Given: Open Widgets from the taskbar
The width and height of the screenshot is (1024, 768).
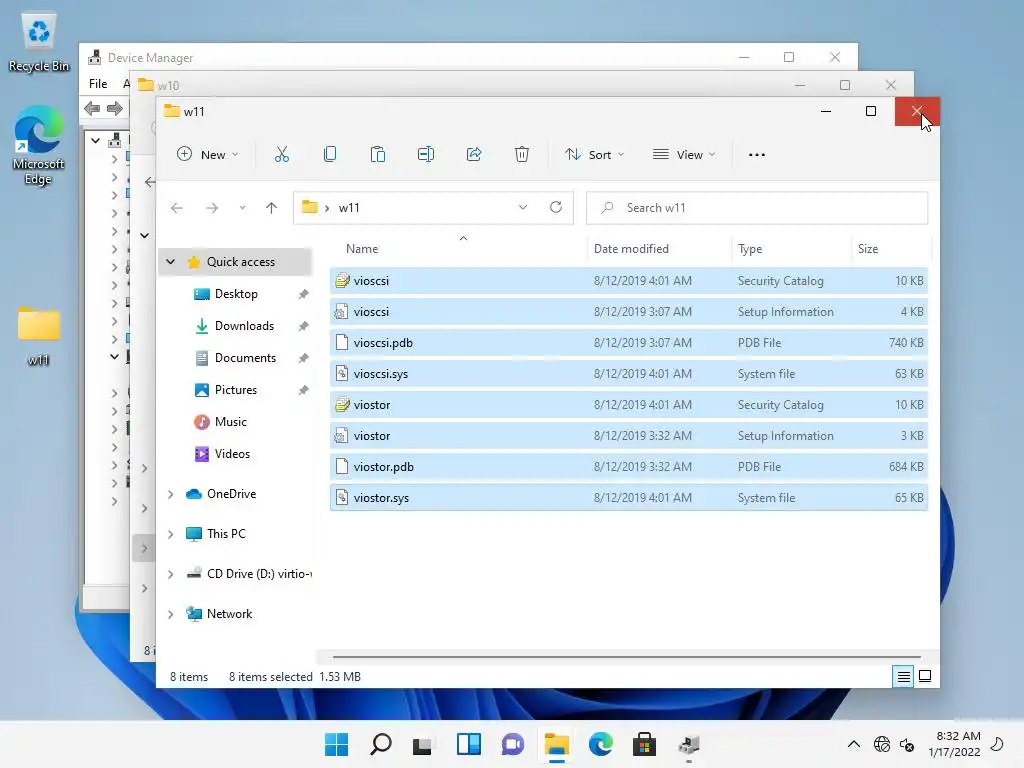Looking at the screenshot, I should pyautogui.click(x=468, y=744).
